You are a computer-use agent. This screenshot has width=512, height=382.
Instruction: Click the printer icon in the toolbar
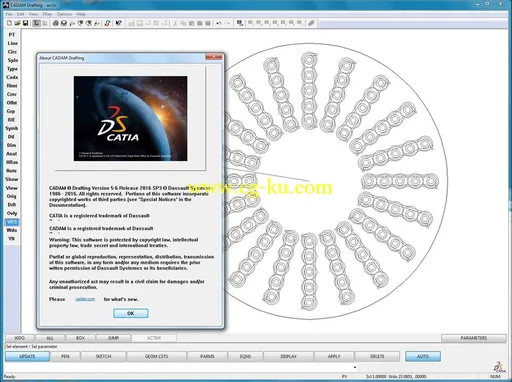tap(55, 23)
